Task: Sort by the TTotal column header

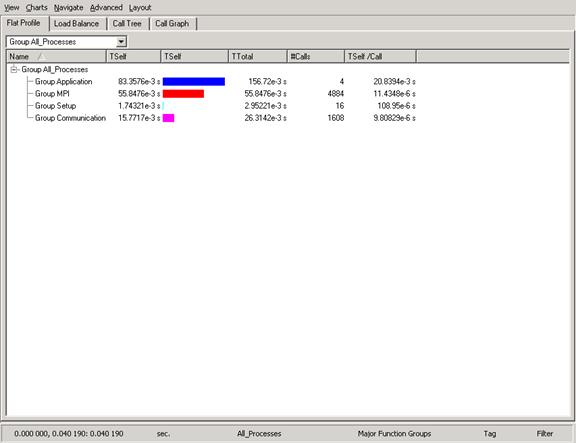Action: pyautogui.click(x=258, y=56)
